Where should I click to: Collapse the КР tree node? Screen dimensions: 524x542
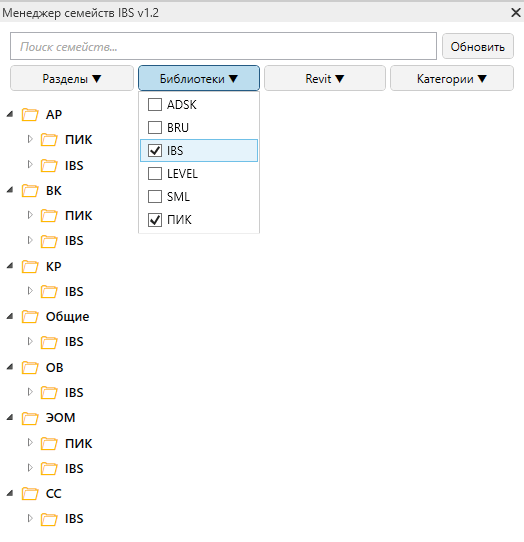[10, 266]
